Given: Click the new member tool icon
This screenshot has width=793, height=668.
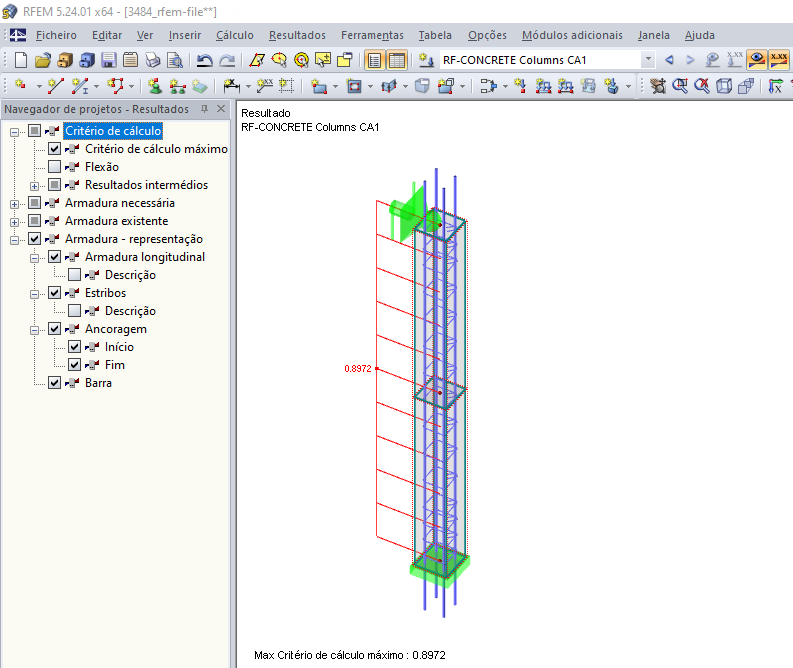Looking at the screenshot, I should coord(80,86).
